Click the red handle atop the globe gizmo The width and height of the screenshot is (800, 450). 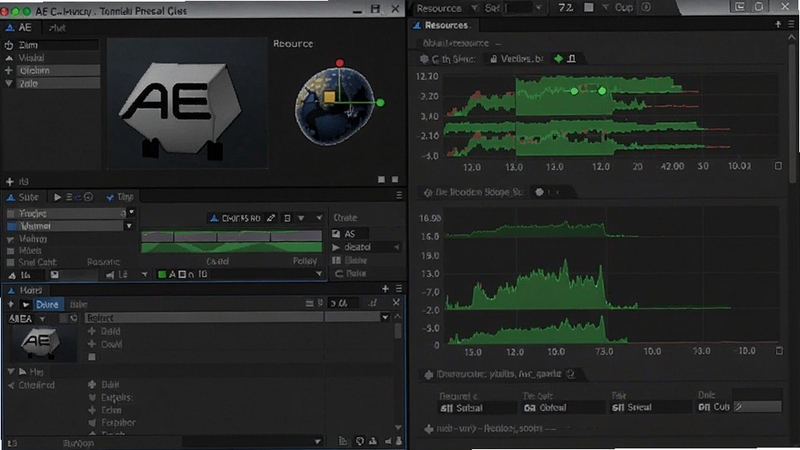click(340, 63)
